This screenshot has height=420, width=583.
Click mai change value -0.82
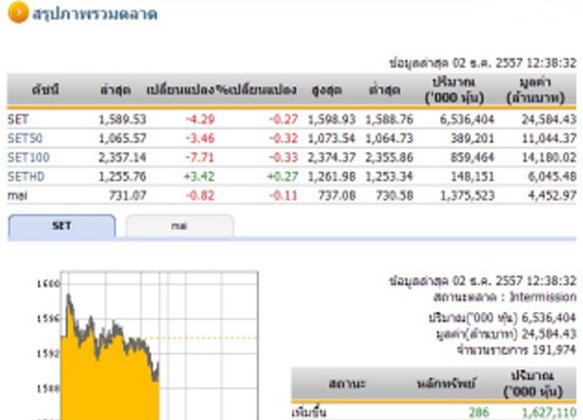coord(200,196)
